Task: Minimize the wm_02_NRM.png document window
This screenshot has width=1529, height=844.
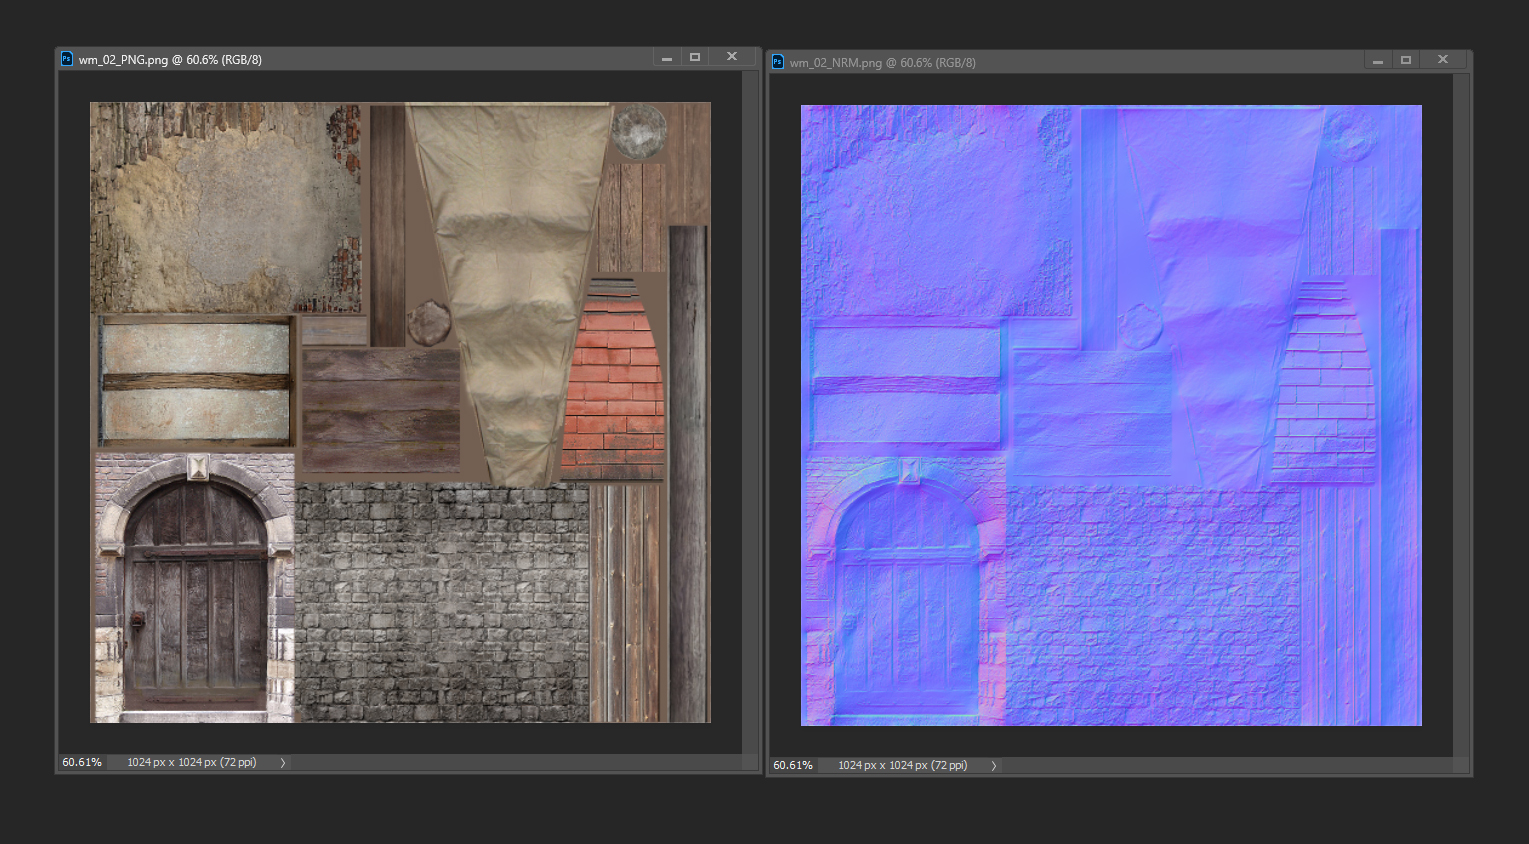Action: pyautogui.click(x=1378, y=61)
